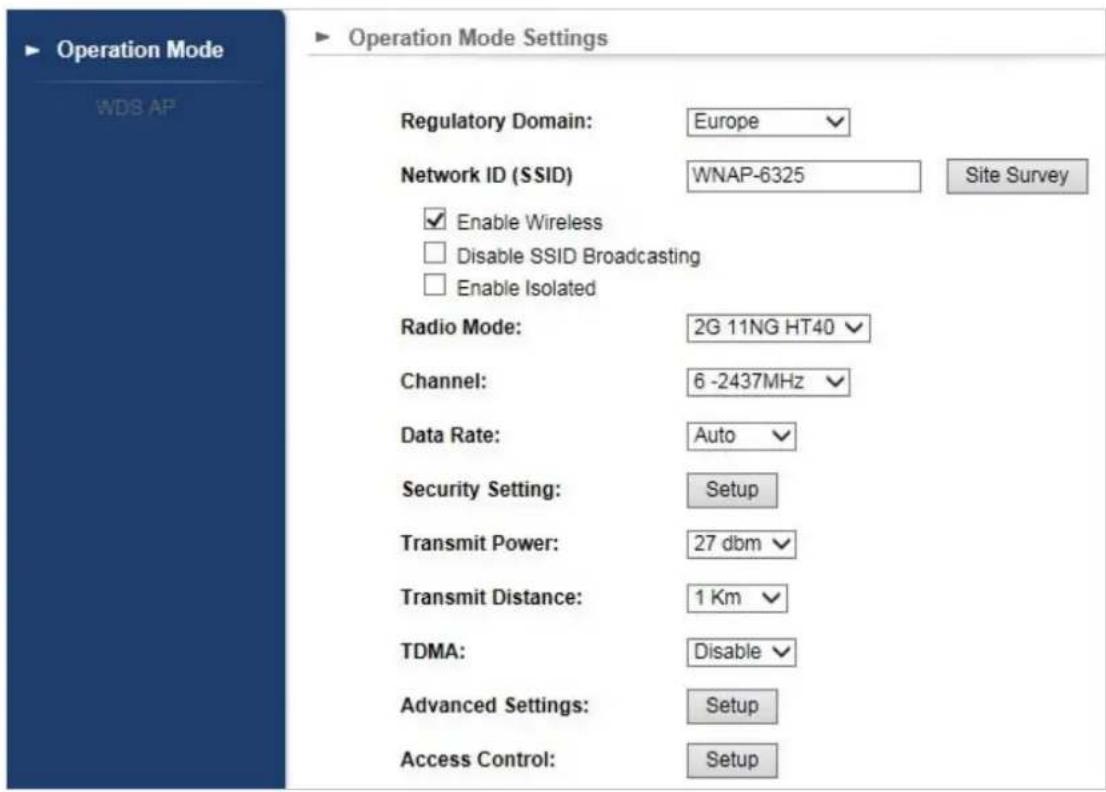Open the Transmit Distance dropdown
1106x792 pixels.
[x=737, y=598]
